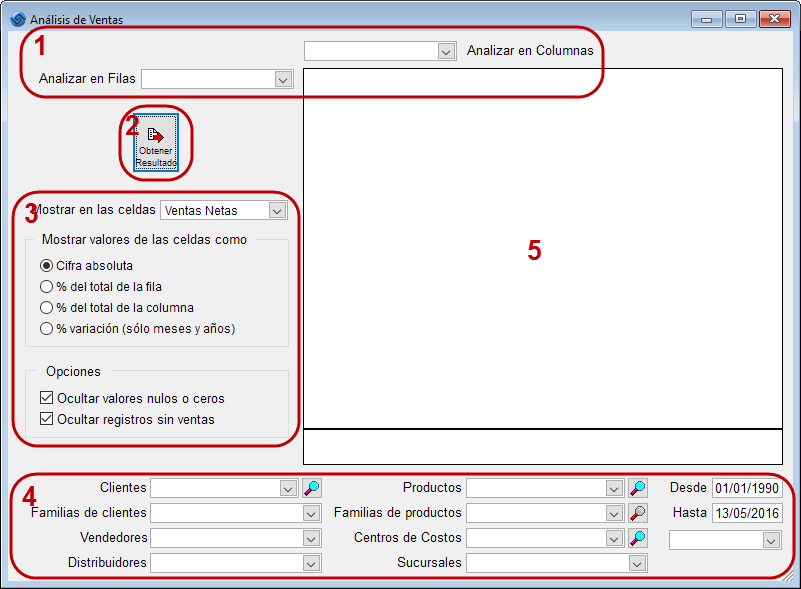This screenshot has height=589, width=801.
Task: Expand the Productos combo box
Action: click(x=614, y=488)
